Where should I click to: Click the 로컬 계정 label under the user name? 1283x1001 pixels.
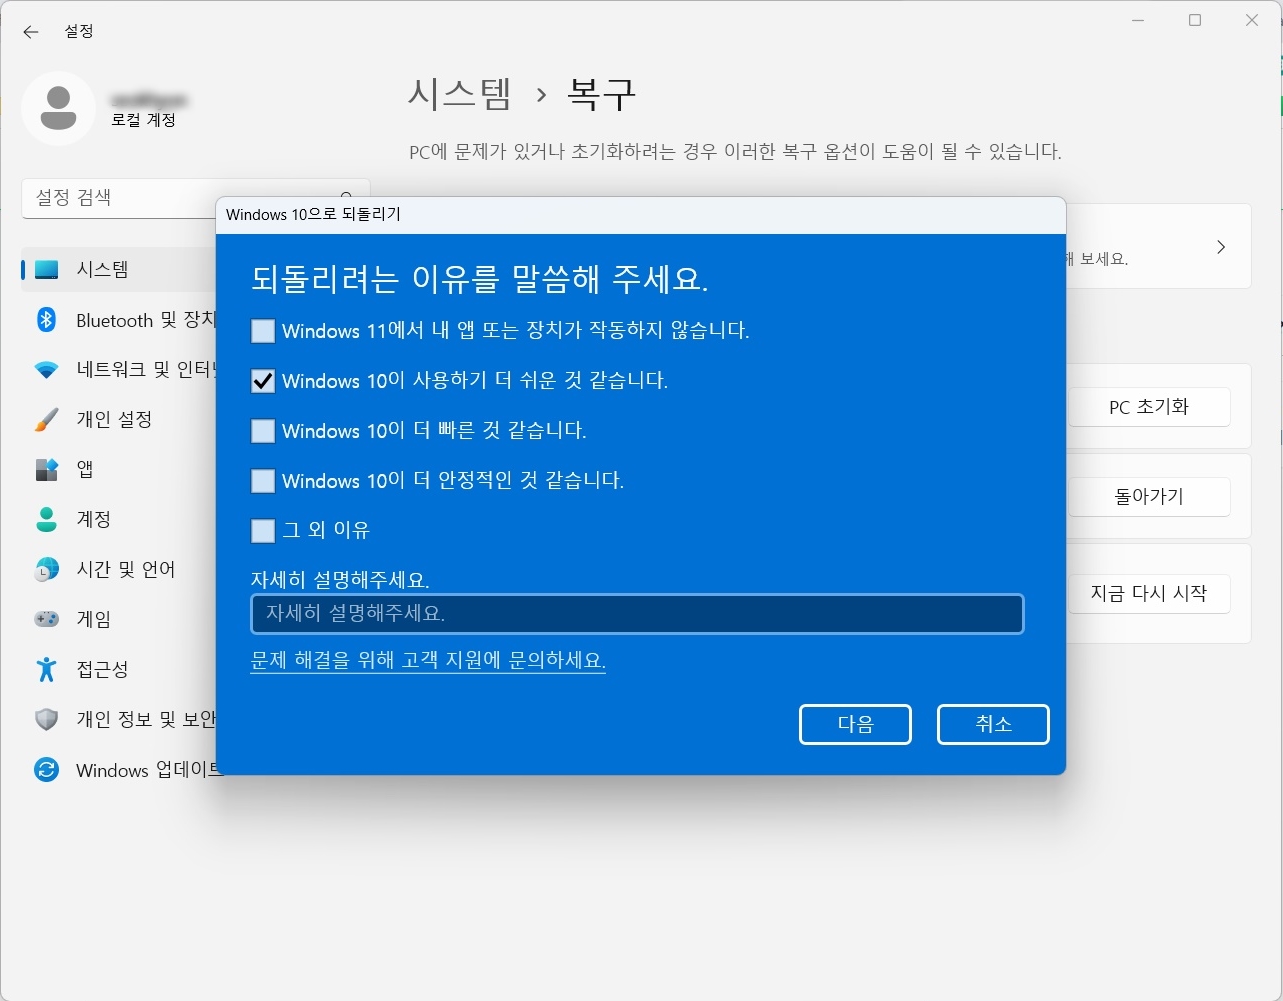(x=144, y=120)
